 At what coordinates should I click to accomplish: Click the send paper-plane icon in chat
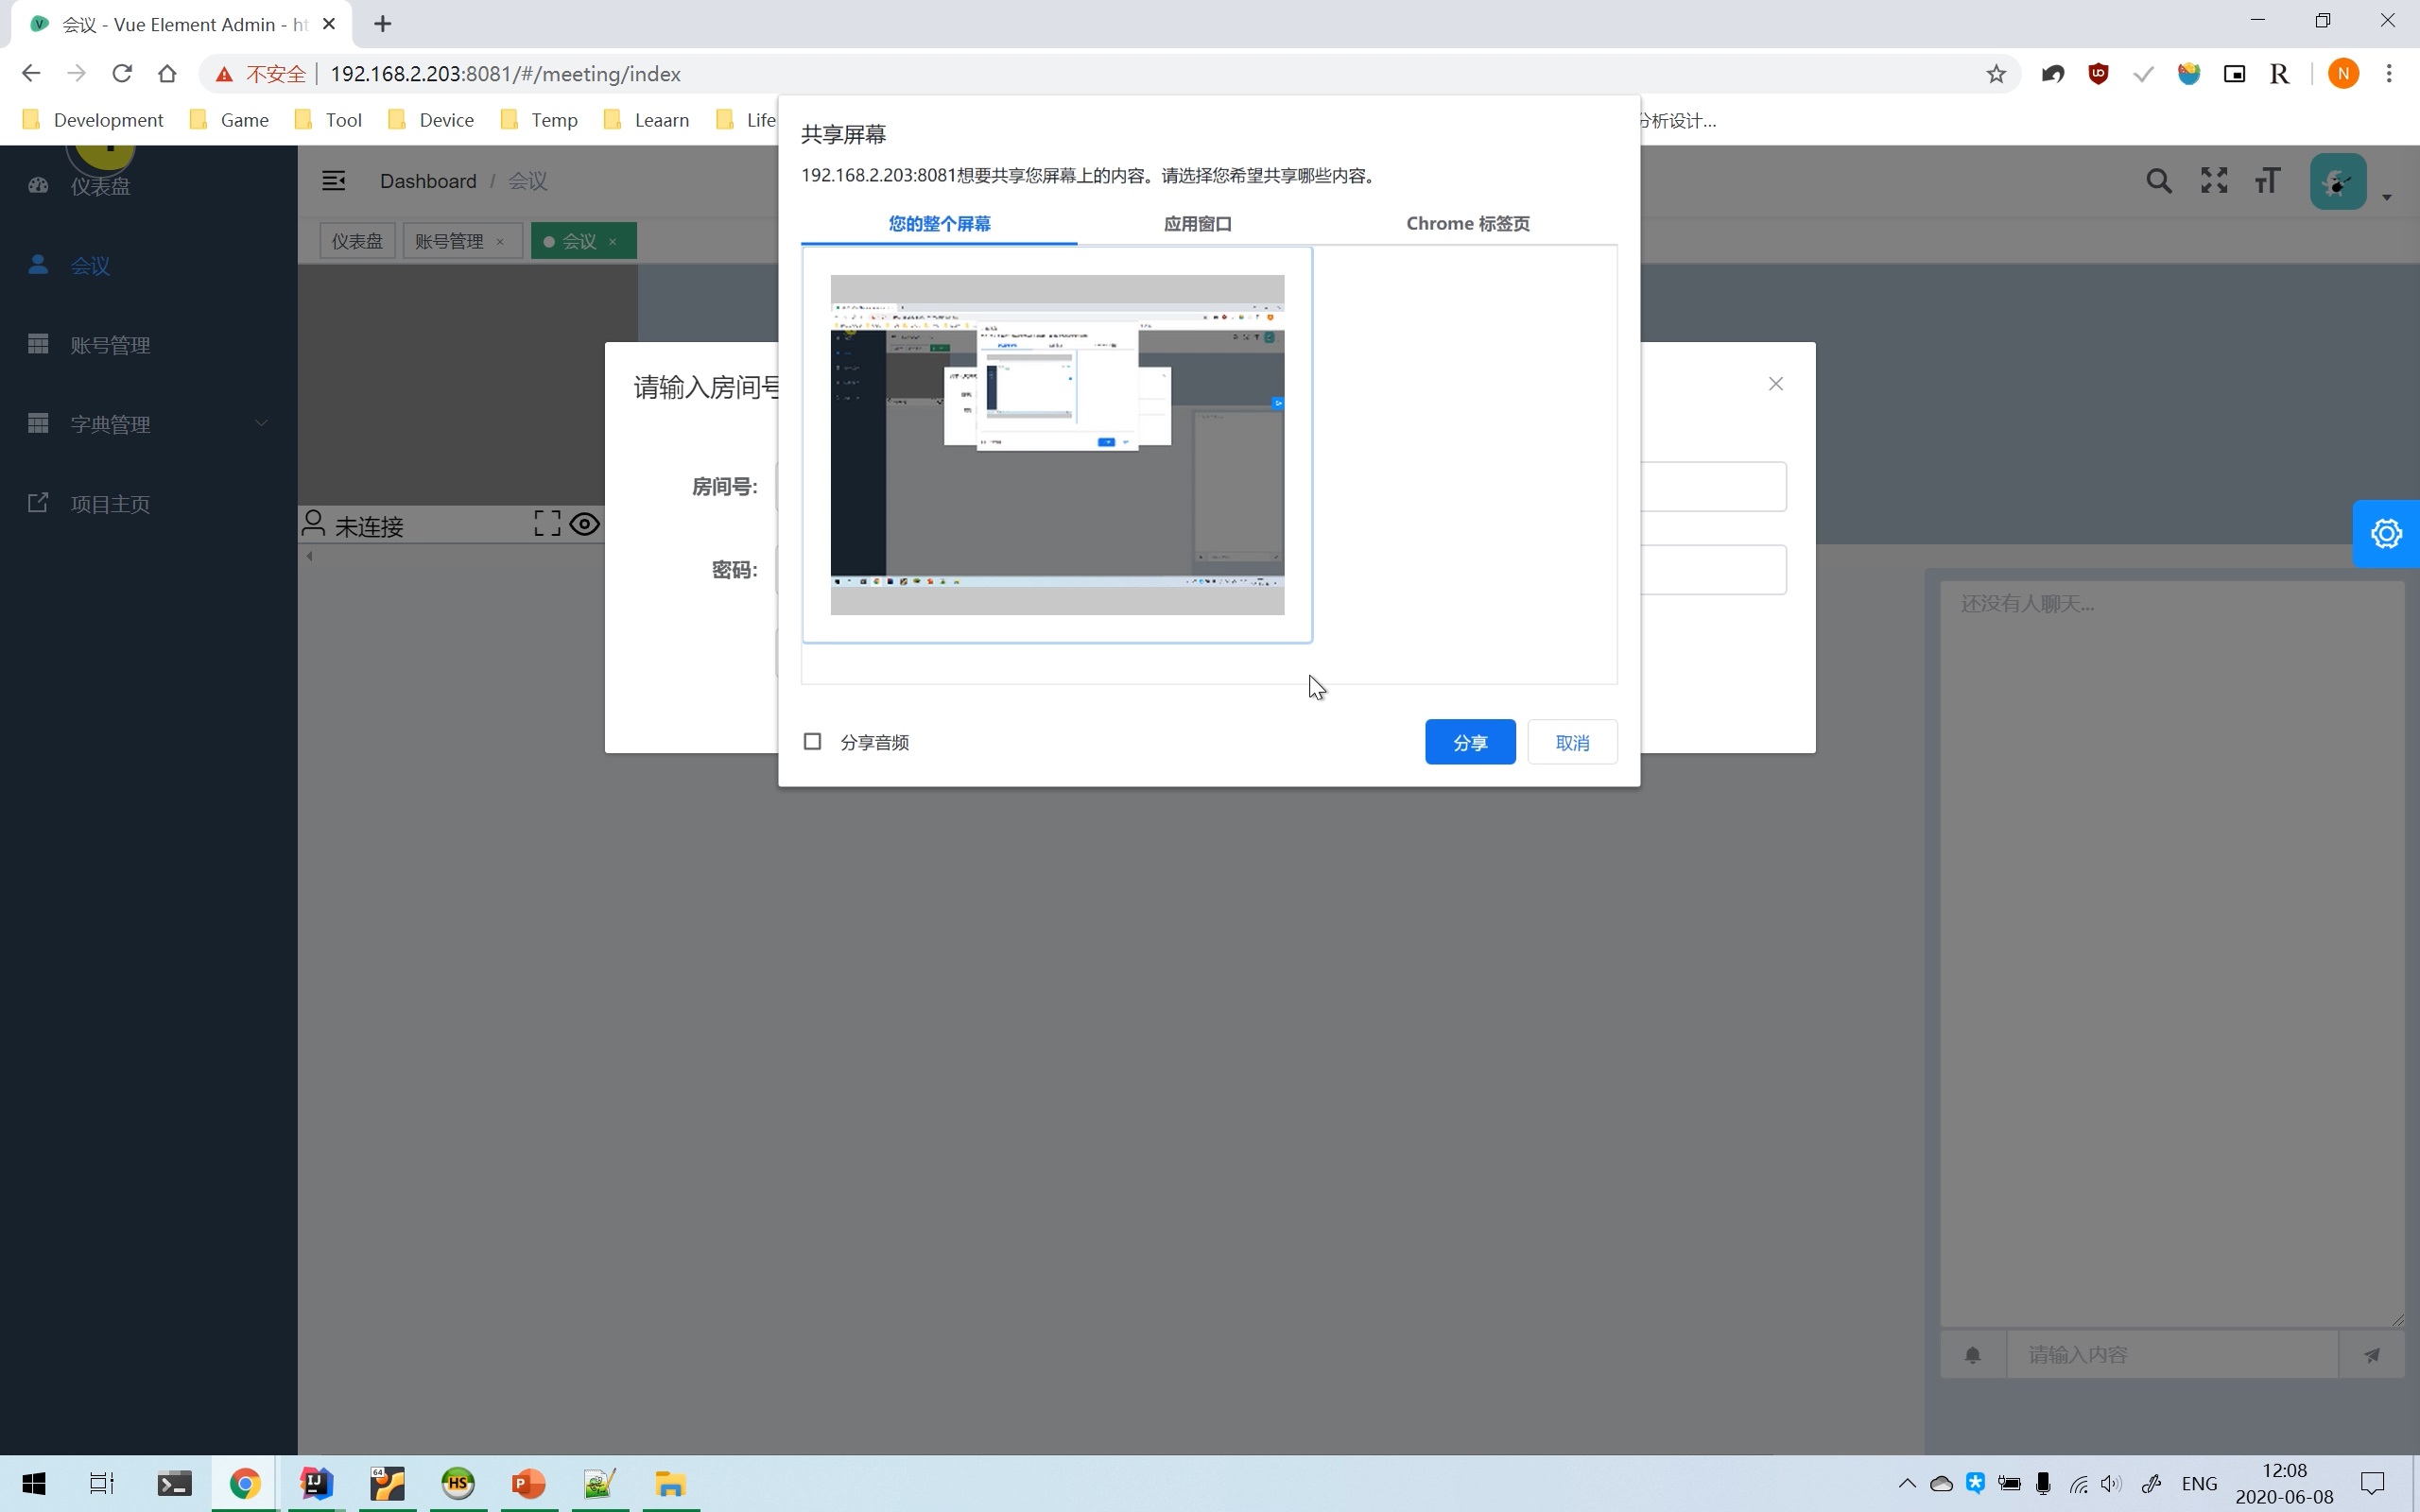coord(2371,1355)
